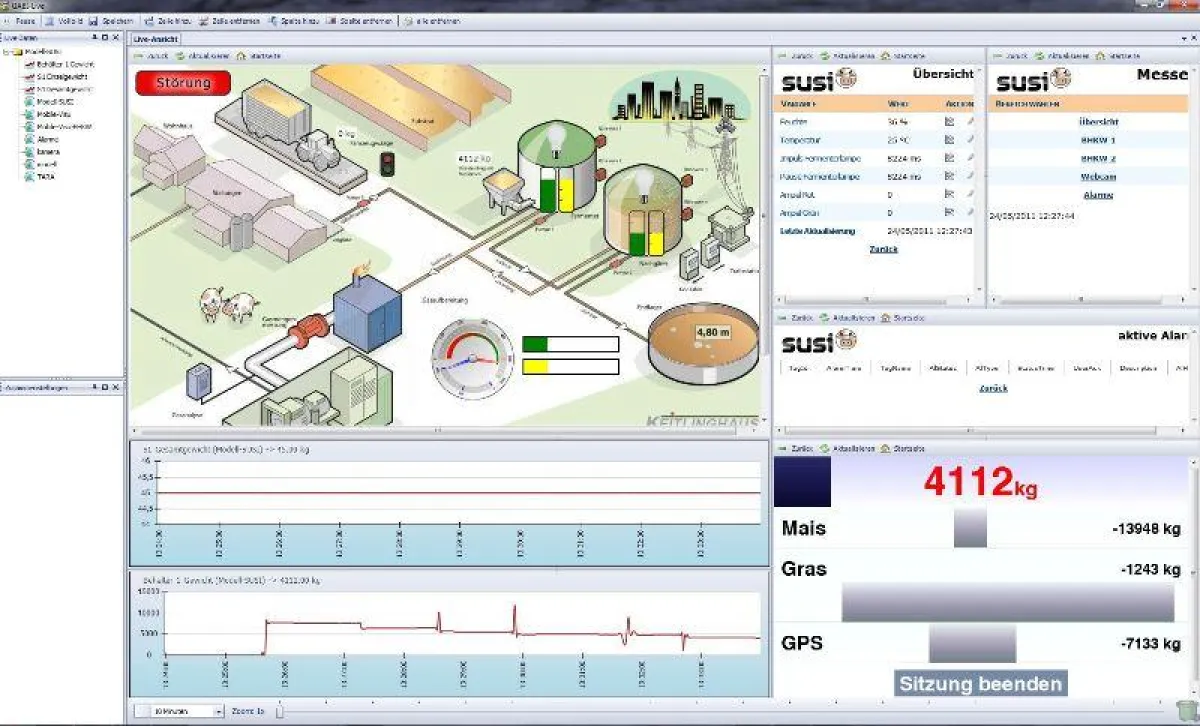Click the Spalte entfernen toolbar icon
The width and height of the screenshot is (1200, 726).
(x=331, y=21)
